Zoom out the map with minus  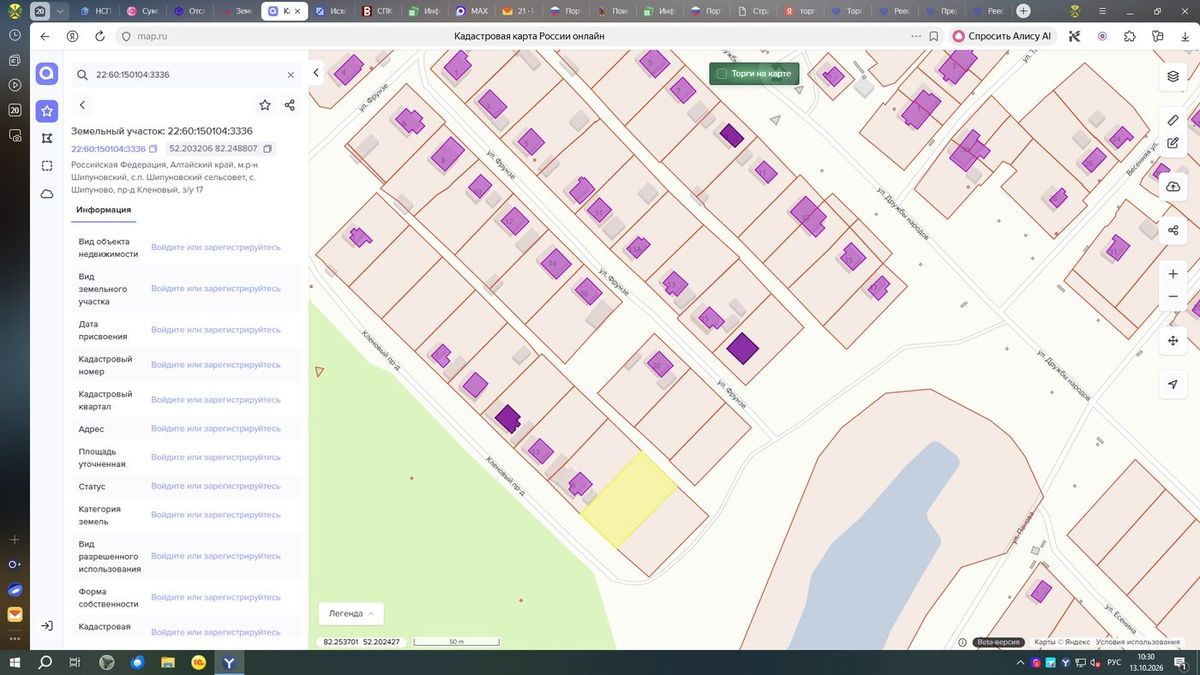1173,297
